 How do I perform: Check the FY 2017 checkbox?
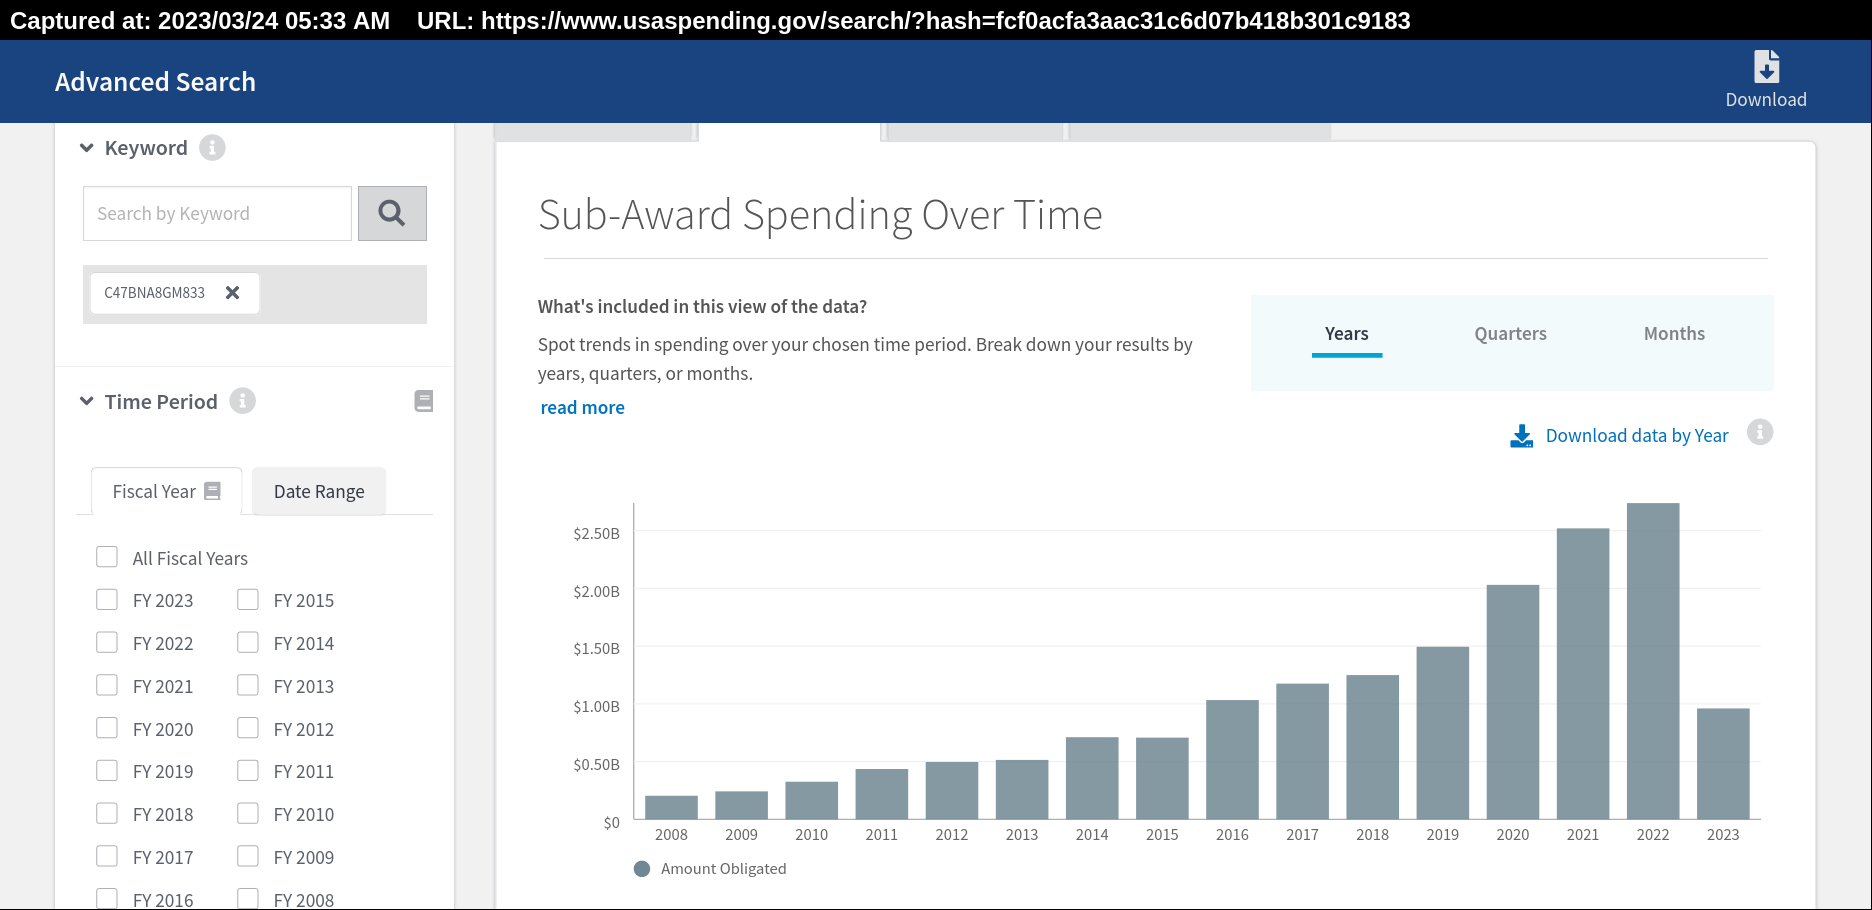[107, 856]
